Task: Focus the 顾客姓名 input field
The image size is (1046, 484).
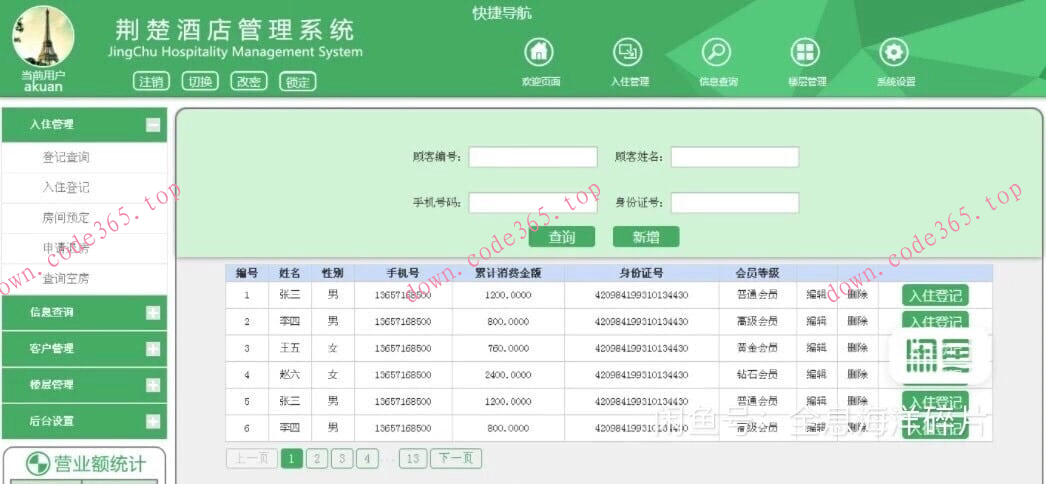Action: pos(735,157)
